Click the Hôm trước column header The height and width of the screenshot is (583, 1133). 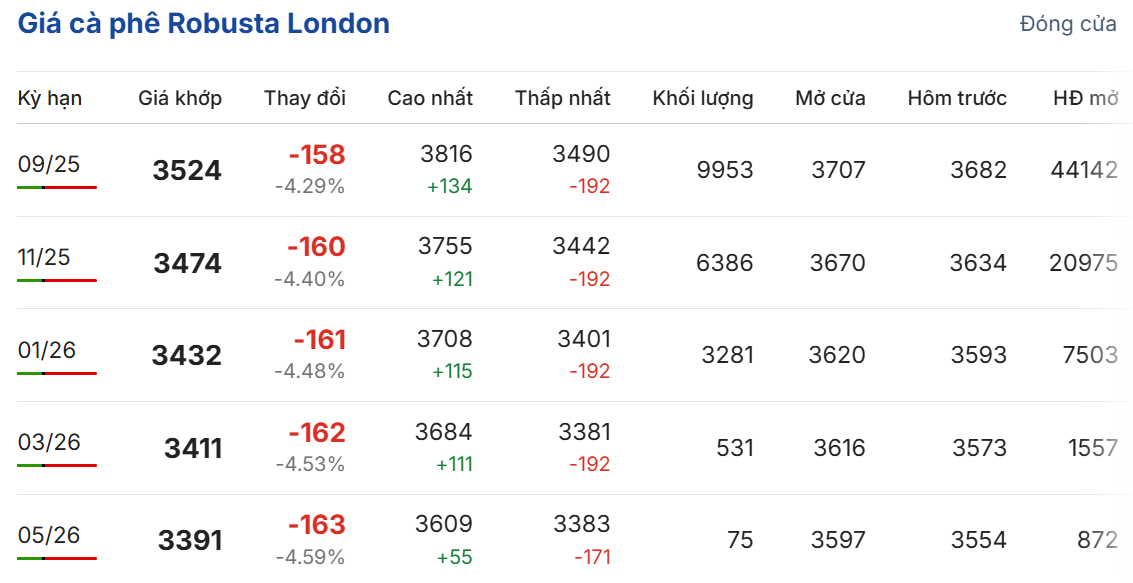(x=957, y=98)
